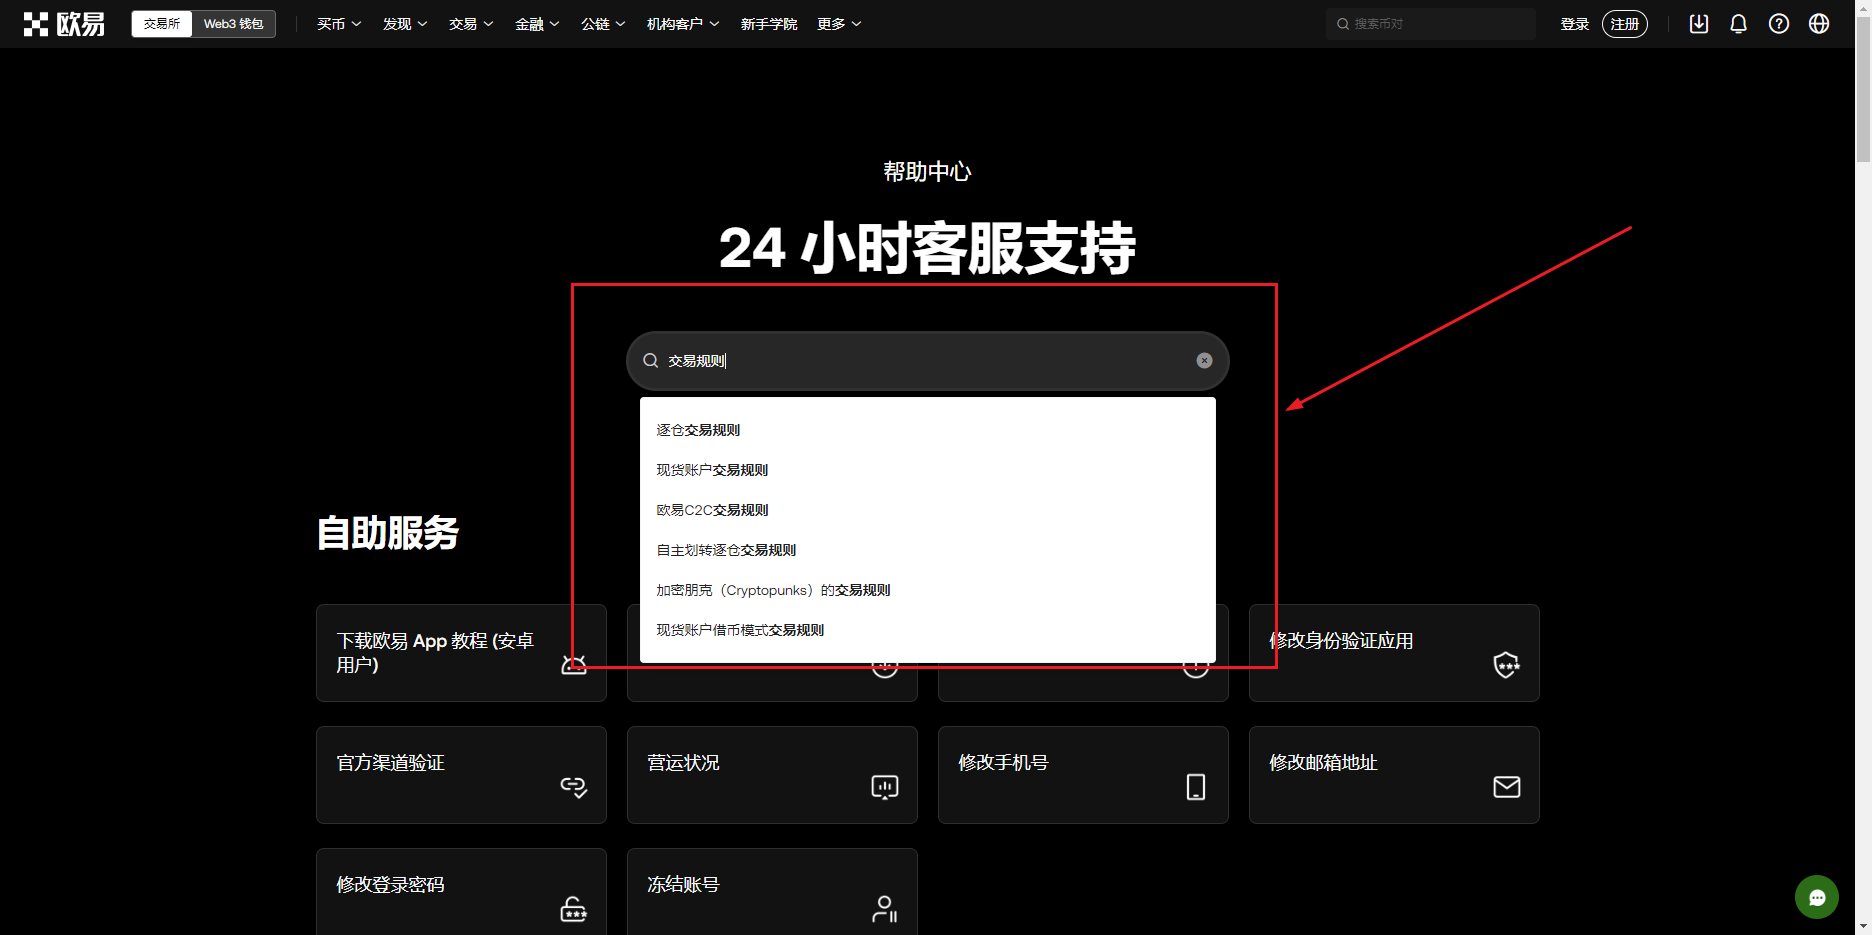This screenshot has width=1872, height=935.
Task: Click the phone icon on 修改手机号 card
Action: pos(1196,787)
